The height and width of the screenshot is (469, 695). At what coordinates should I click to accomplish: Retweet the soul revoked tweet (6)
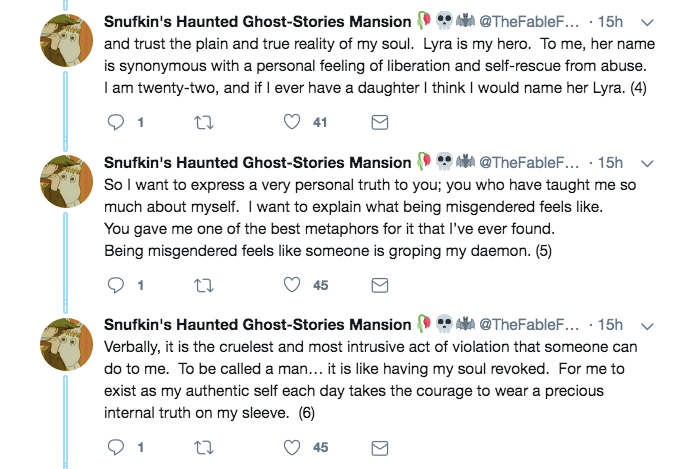pos(203,447)
